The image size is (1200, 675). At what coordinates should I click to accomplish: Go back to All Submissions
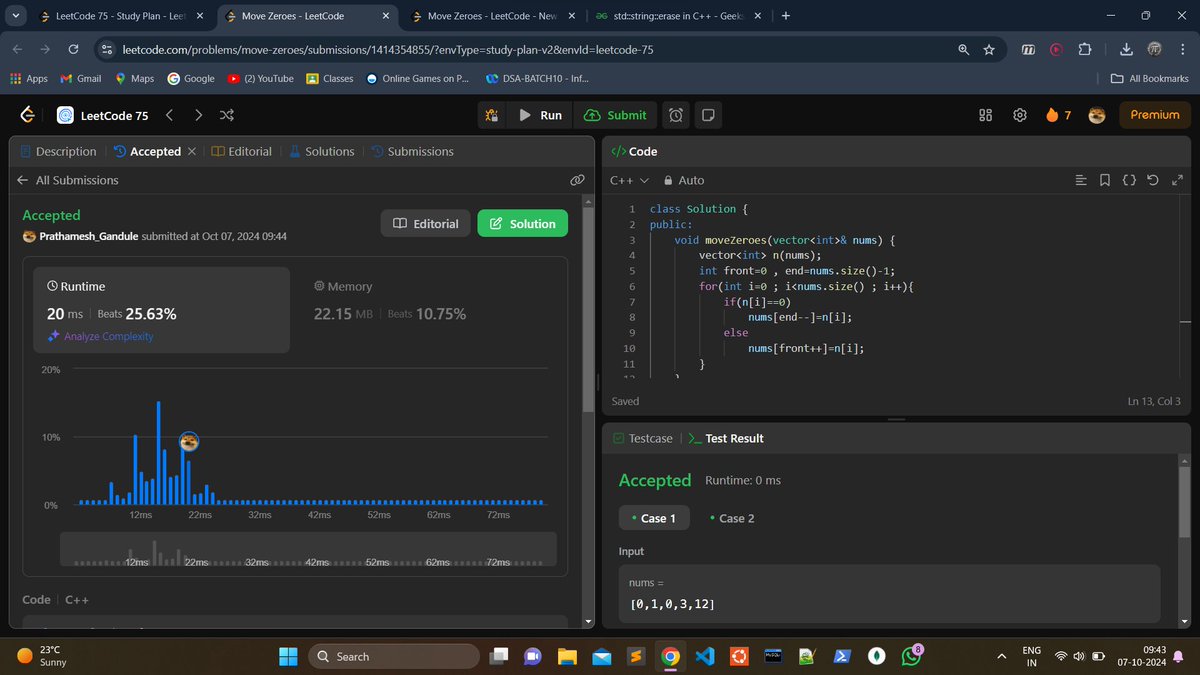(68, 180)
